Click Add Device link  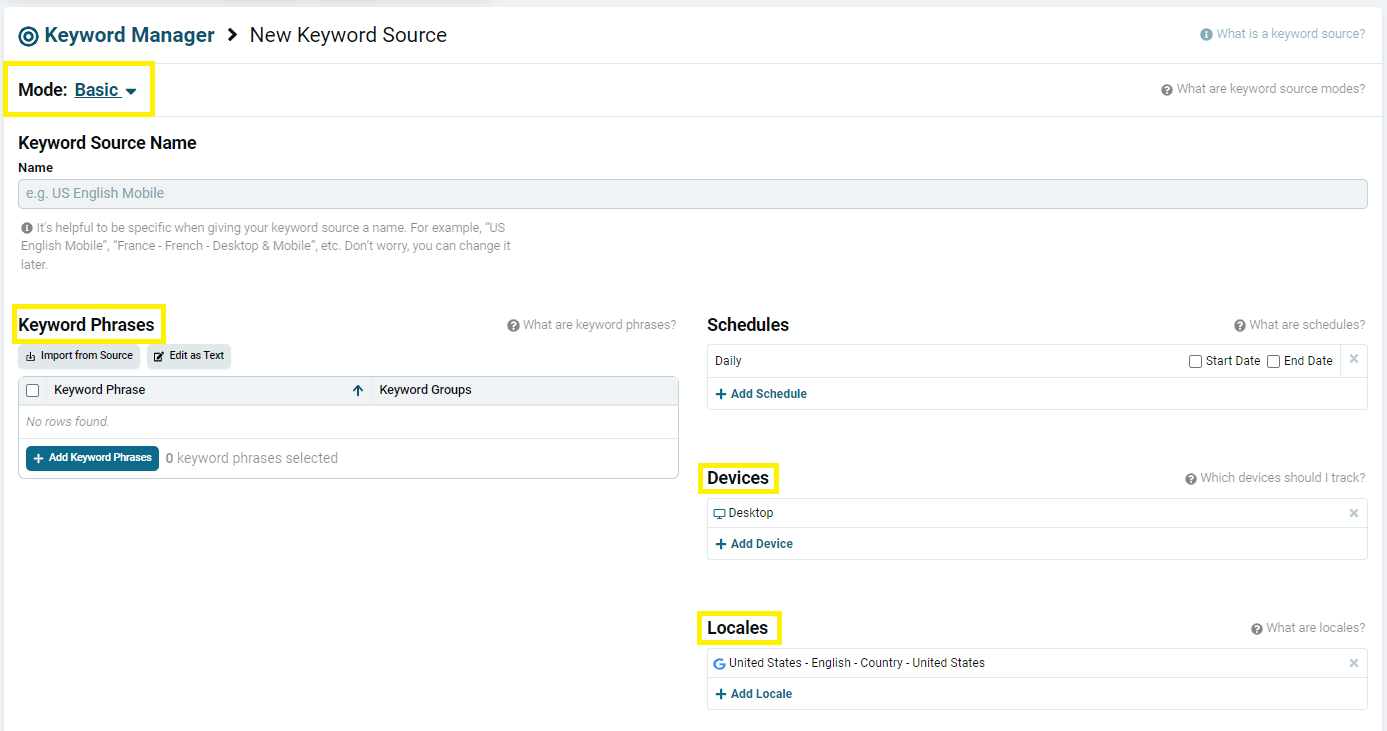pyautogui.click(x=754, y=544)
